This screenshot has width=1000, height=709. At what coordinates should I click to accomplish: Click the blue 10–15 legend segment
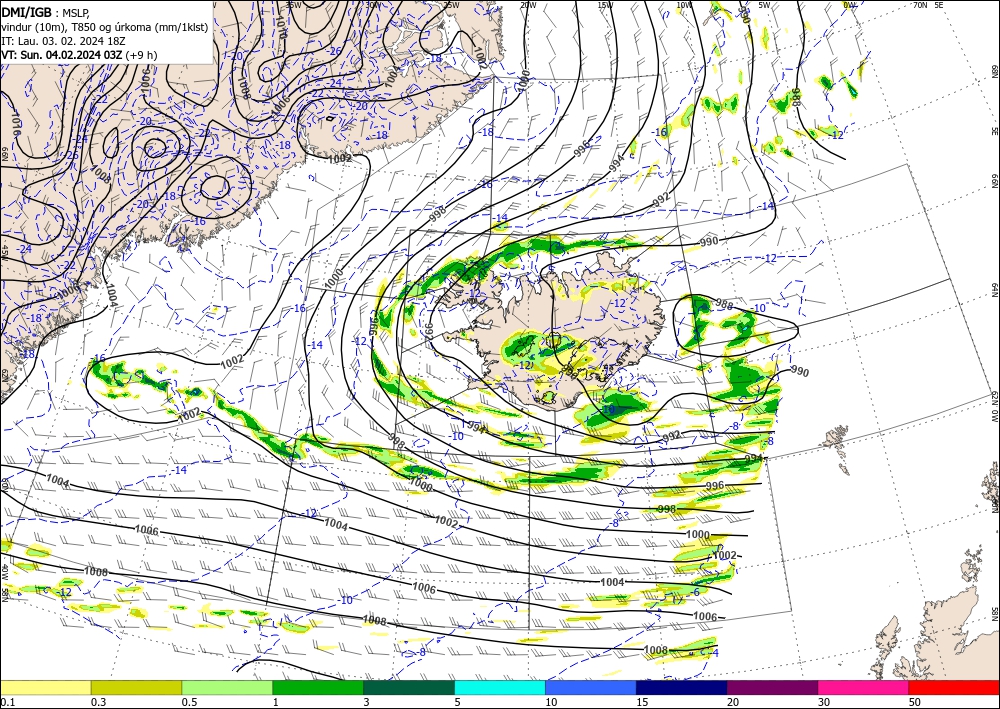pos(591,687)
